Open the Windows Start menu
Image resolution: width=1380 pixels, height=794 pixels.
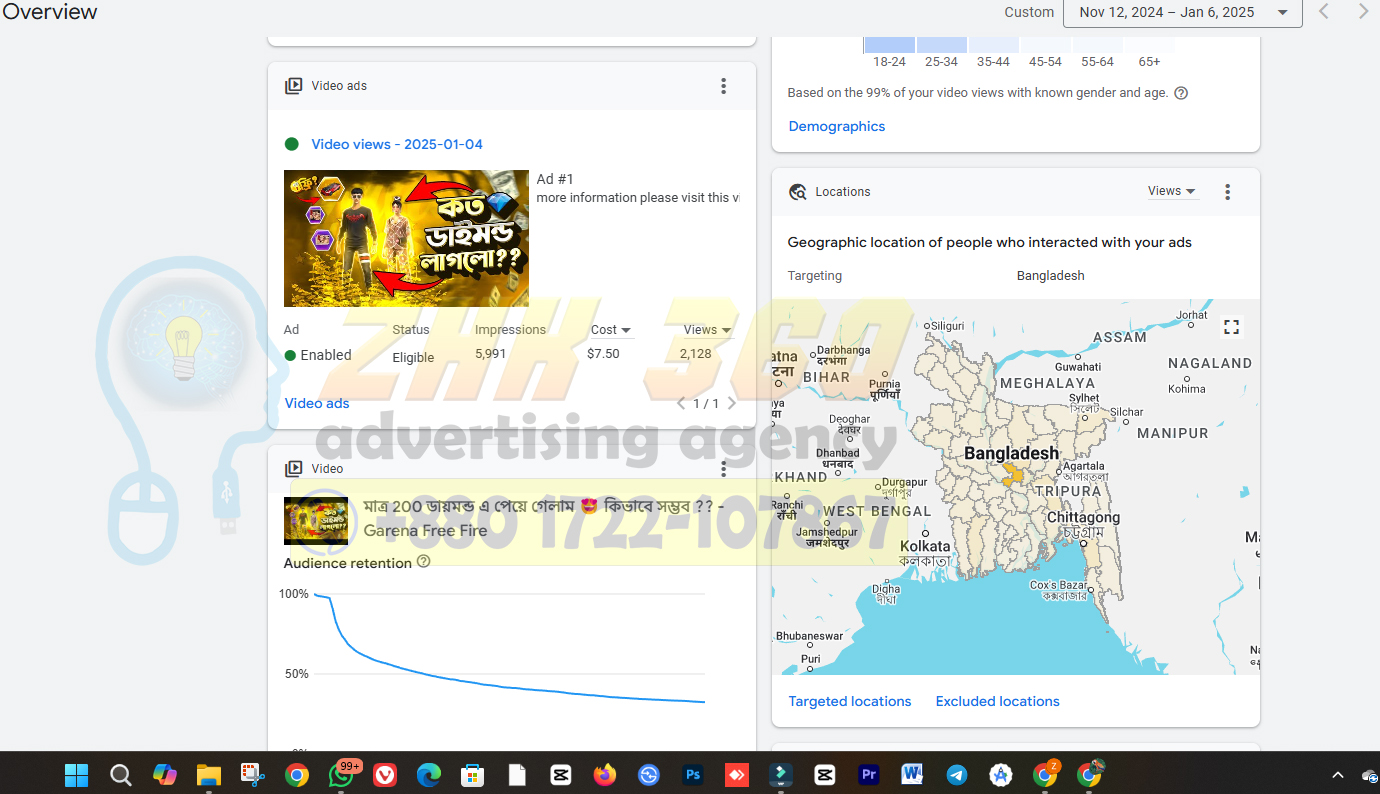pos(76,775)
